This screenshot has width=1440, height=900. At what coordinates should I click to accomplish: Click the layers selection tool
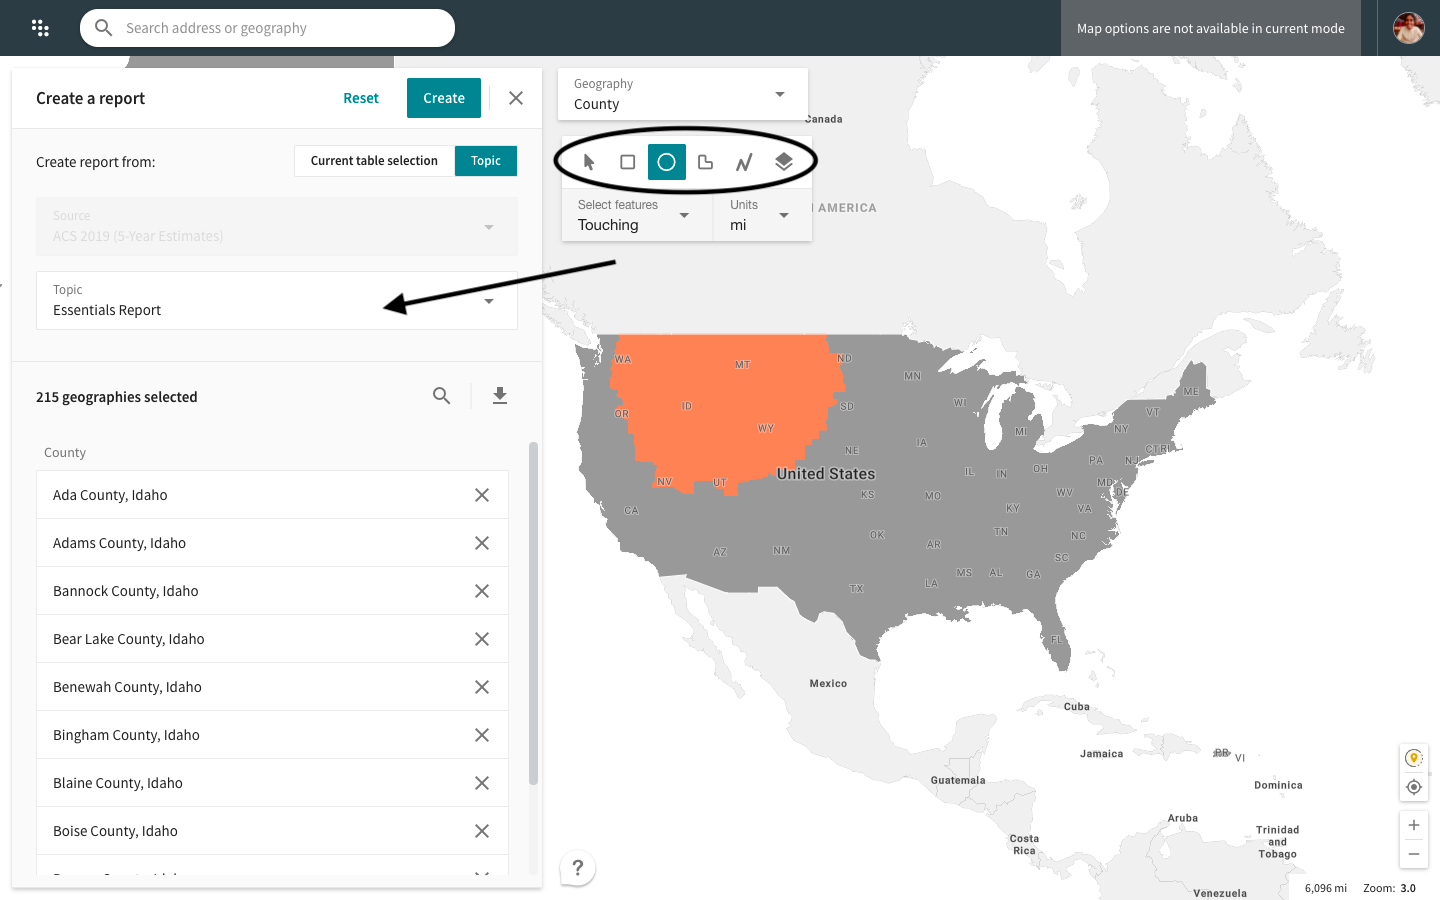pyautogui.click(x=784, y=162)
